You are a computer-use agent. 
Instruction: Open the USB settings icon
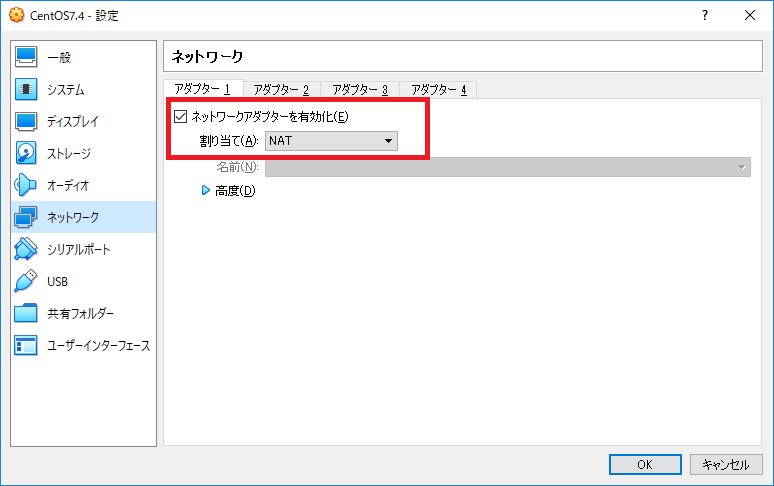coord(27,281)
